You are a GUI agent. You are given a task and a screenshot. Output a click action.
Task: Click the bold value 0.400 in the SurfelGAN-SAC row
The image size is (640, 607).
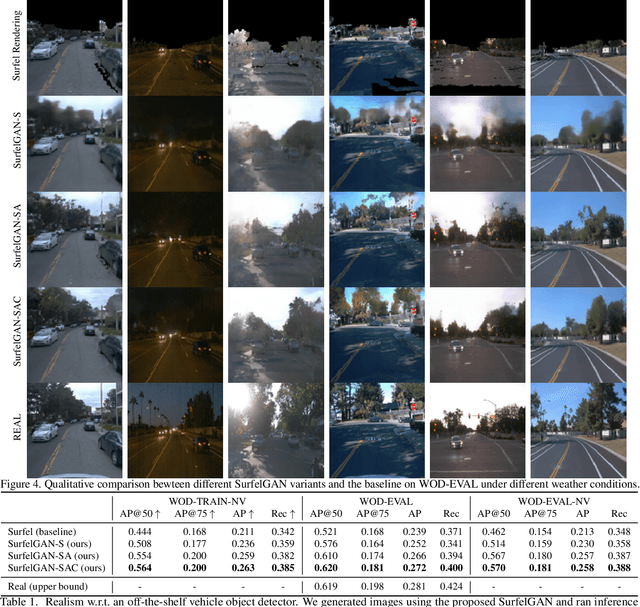pyautogui.click(x=451, y=567)
